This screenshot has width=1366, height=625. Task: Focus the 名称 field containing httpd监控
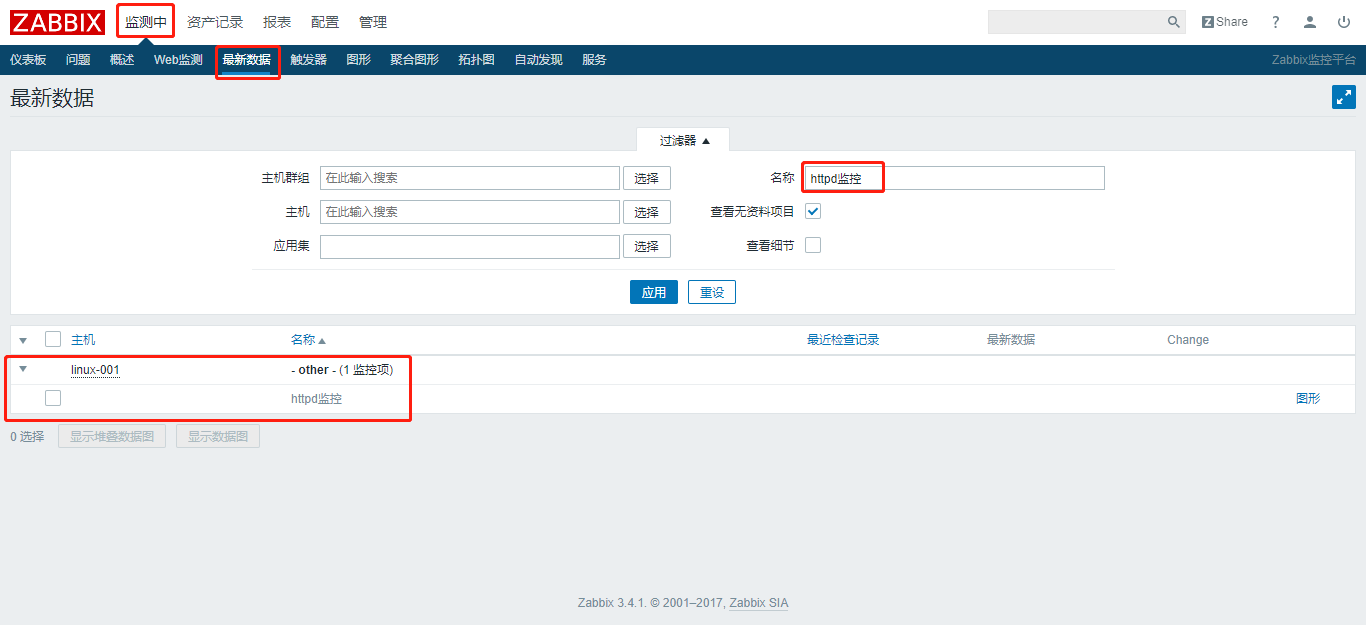[x=955, y=178]
